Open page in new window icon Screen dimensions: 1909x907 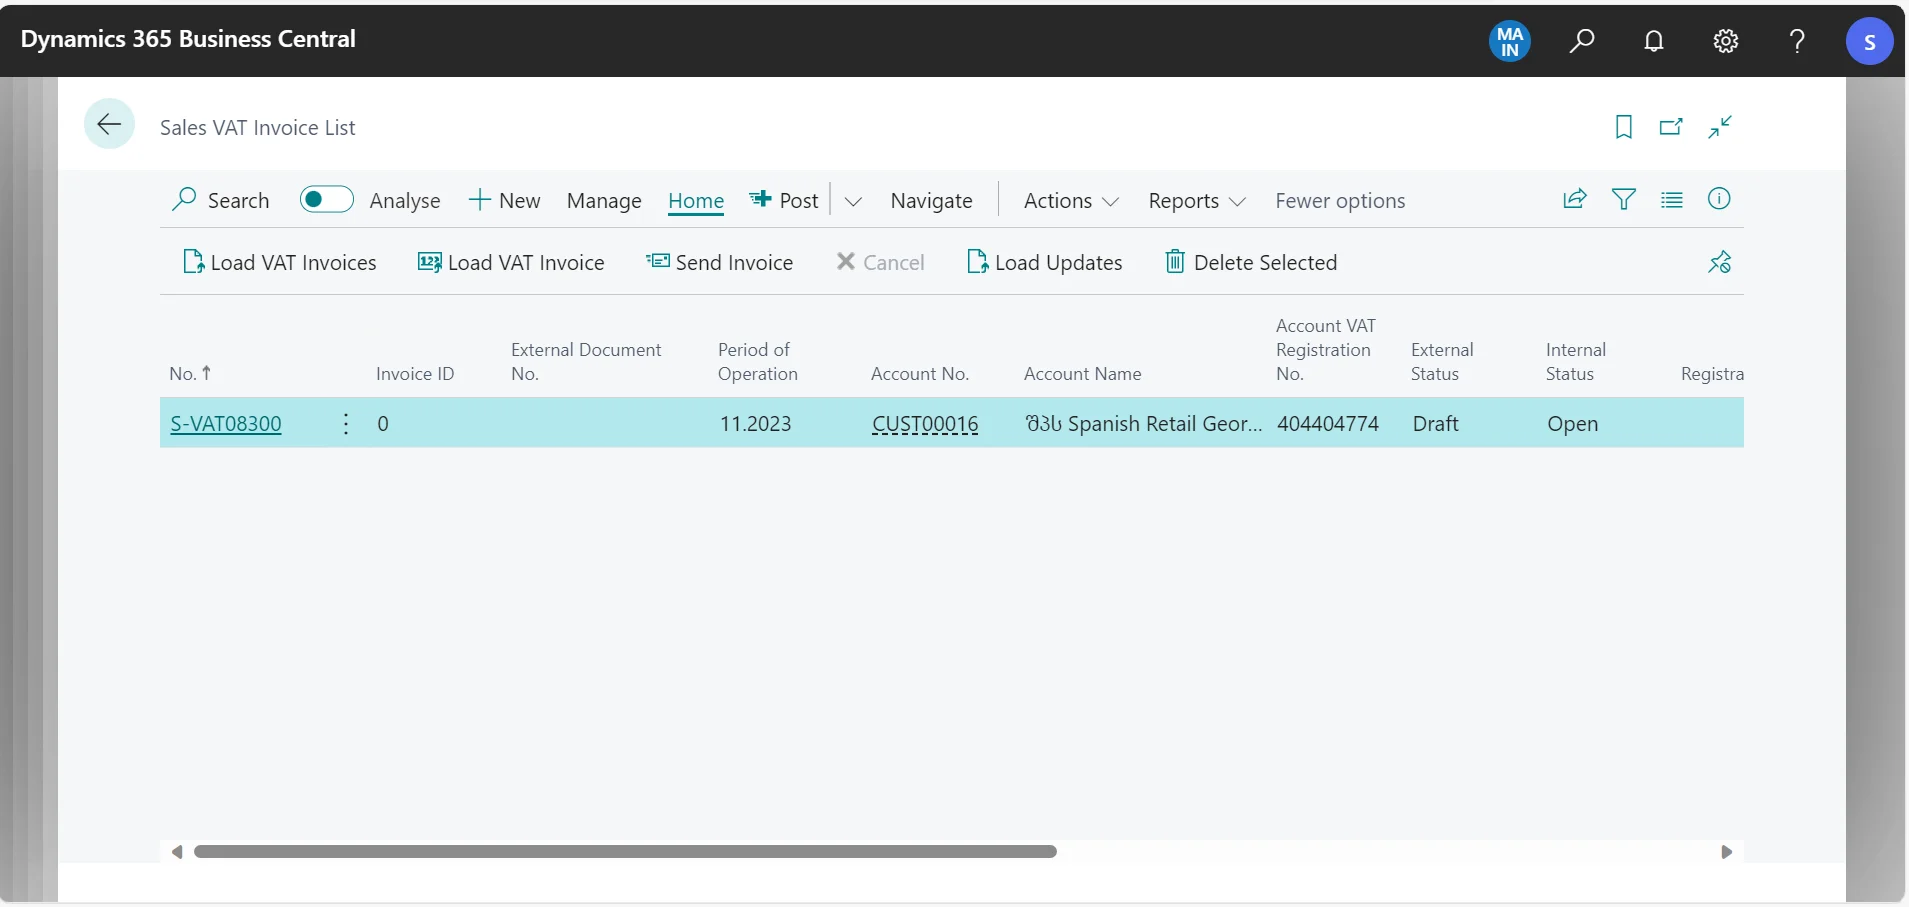(x=1670, y=127)
